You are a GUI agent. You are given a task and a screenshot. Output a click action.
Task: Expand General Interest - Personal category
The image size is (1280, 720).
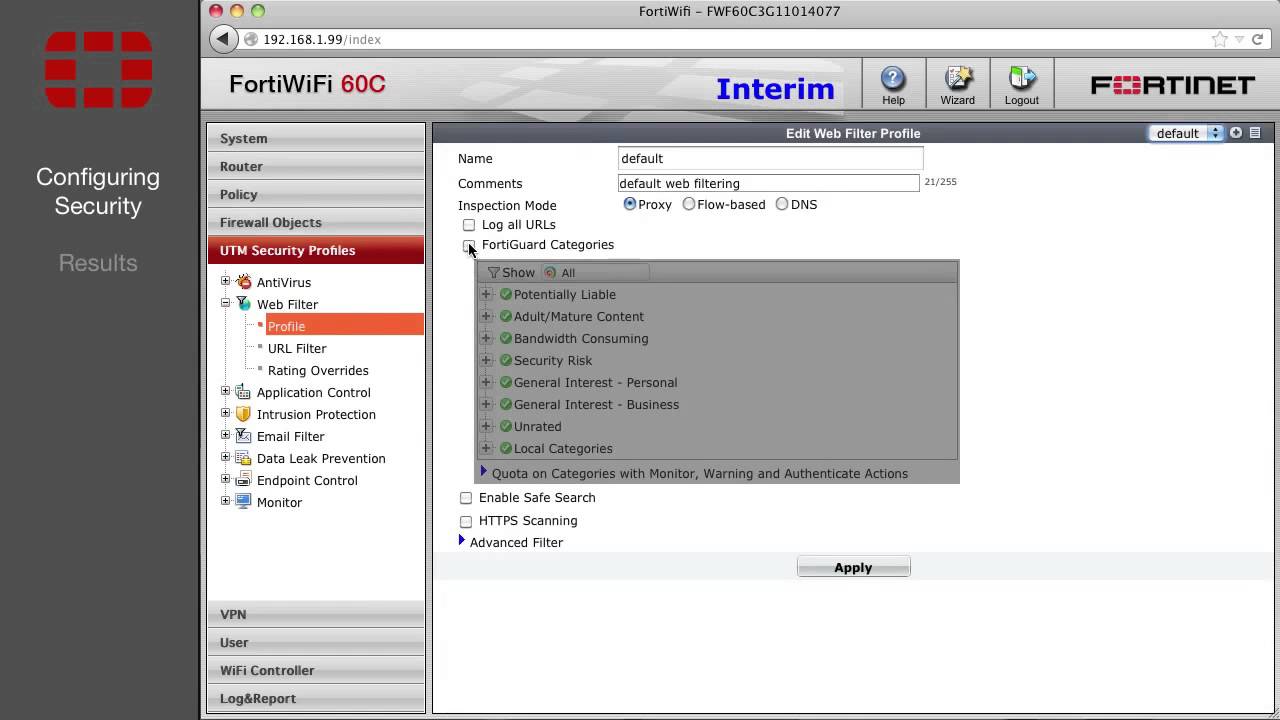(x=486, y=382)
